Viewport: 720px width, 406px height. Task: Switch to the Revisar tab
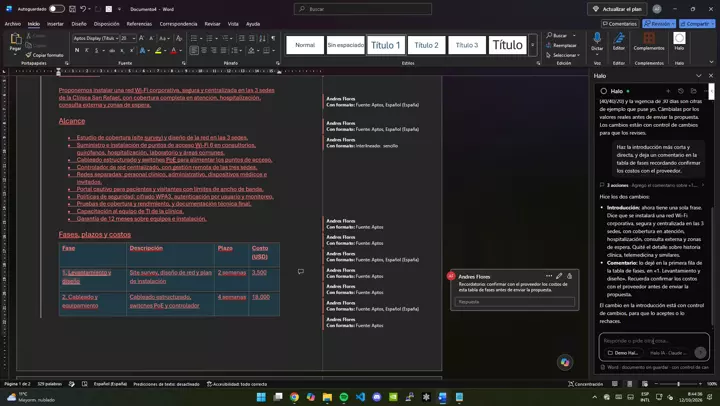(212, 24)
